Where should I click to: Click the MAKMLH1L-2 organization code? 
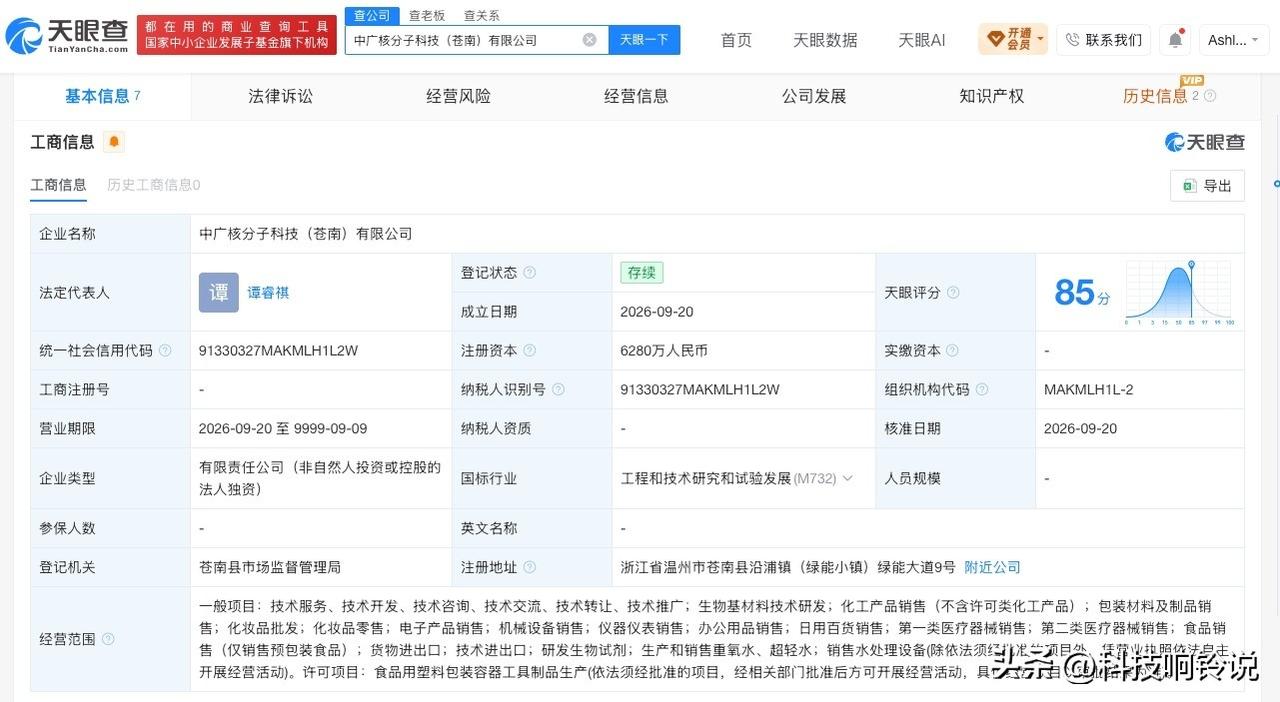(x=1088, y=390)
